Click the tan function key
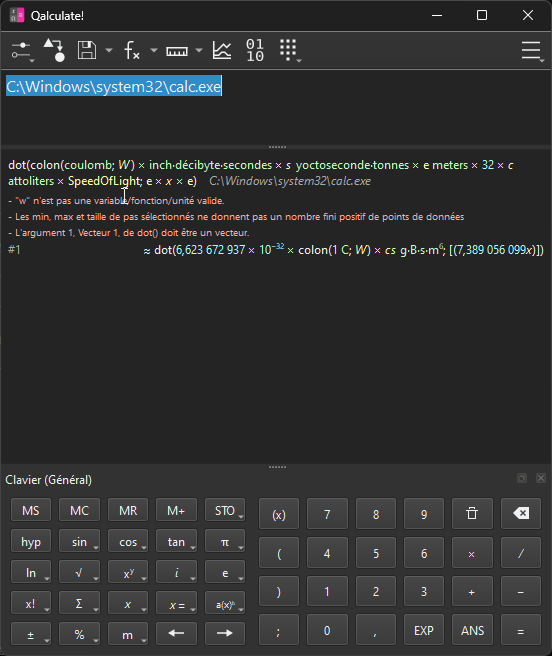The height and width of the screenshot is (656, 552). (176, 541)
